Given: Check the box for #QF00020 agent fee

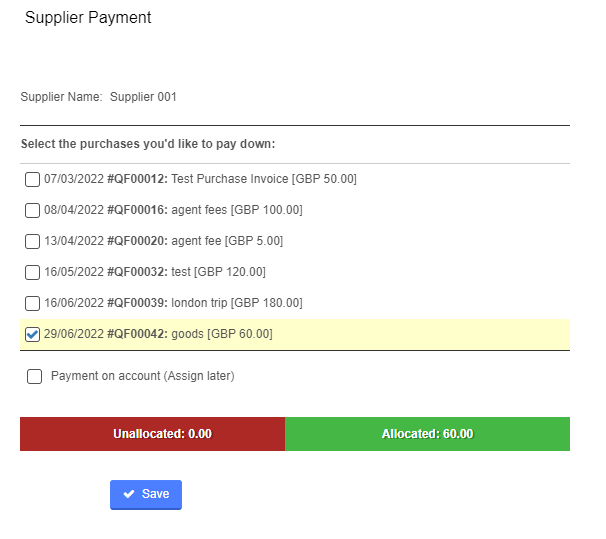Looking at the screenshot, I should tap(32, 241).
